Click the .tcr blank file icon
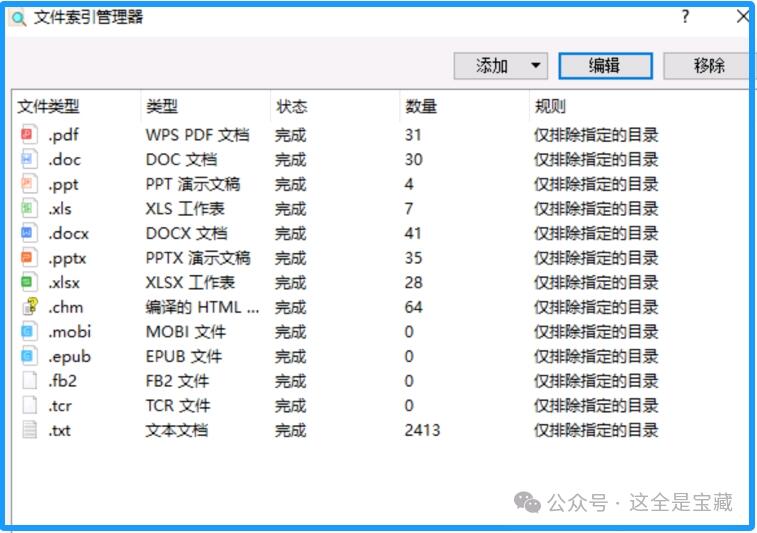Screen dimensions: 757x533 29,405
